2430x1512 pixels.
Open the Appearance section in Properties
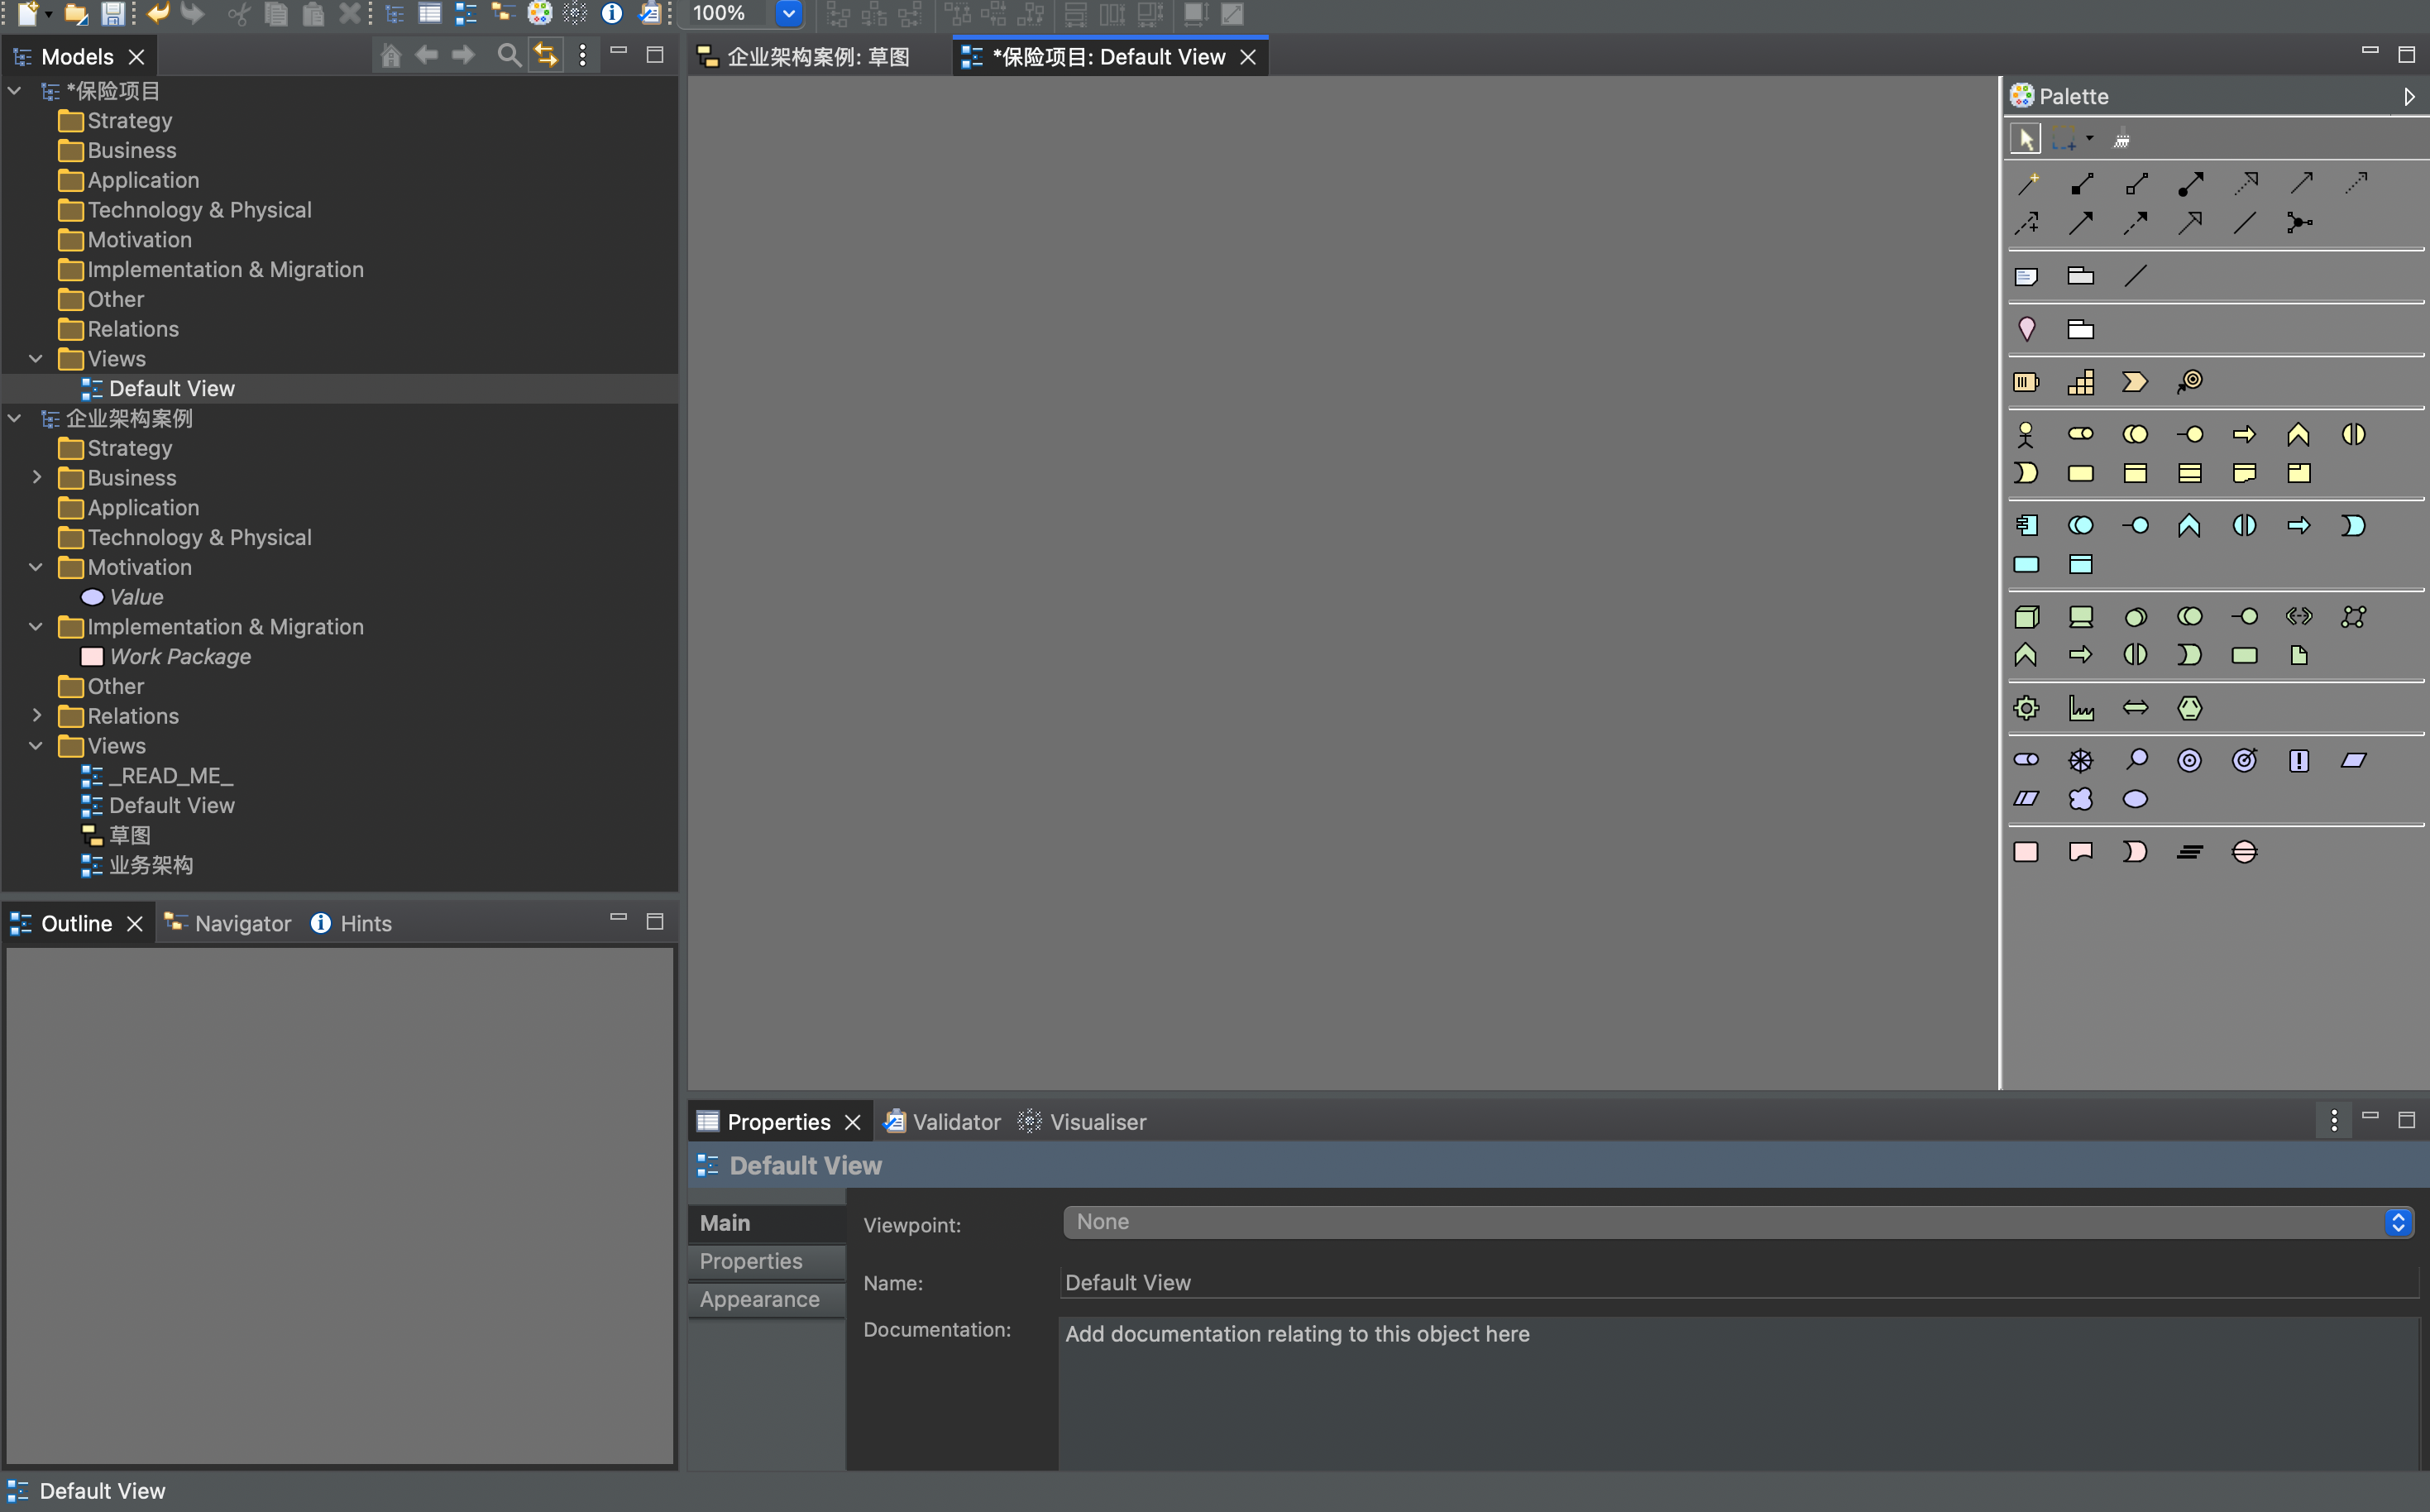point(759,1299)
